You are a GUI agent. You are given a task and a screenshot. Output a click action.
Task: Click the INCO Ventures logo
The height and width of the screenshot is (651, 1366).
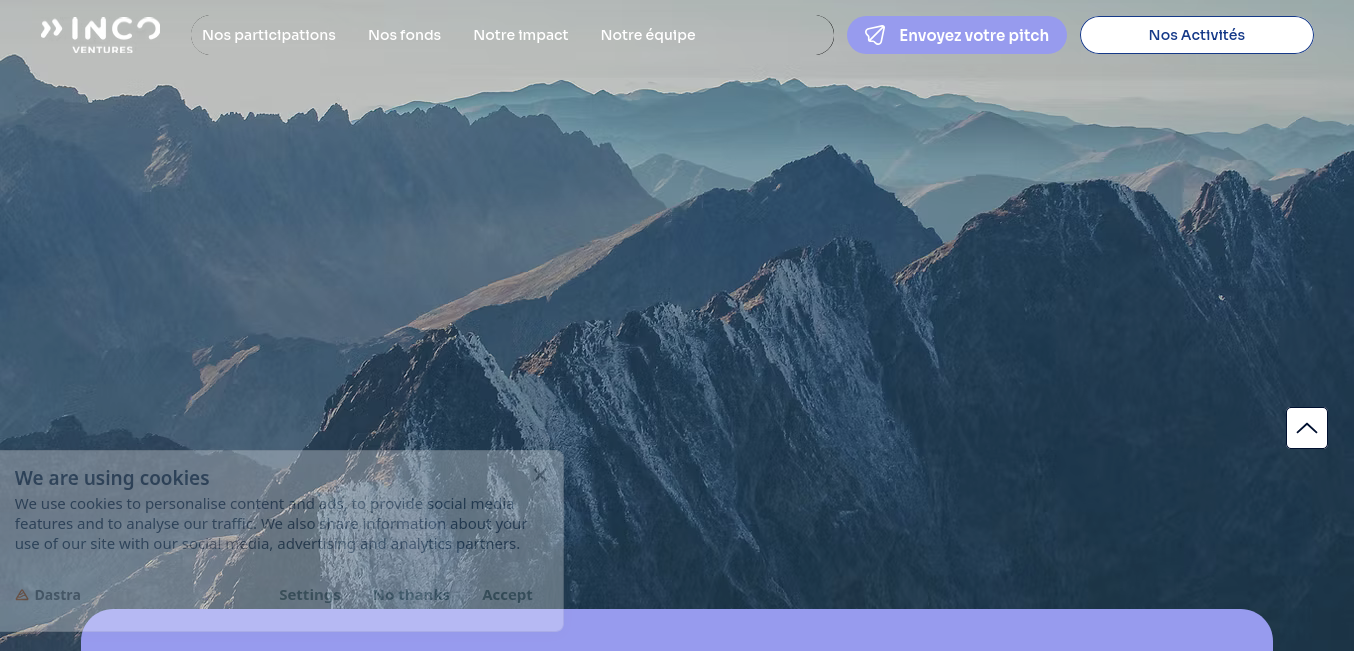(x=100, y=35)
